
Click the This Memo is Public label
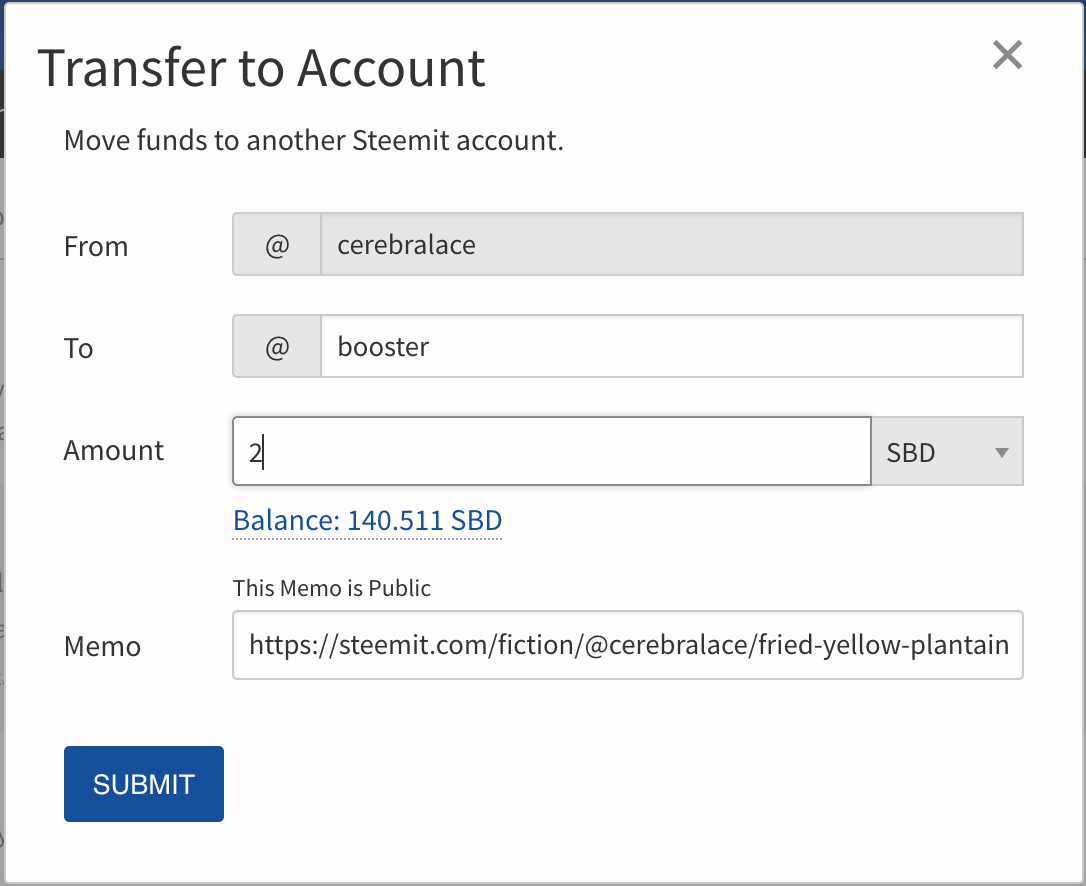[331, 588]
